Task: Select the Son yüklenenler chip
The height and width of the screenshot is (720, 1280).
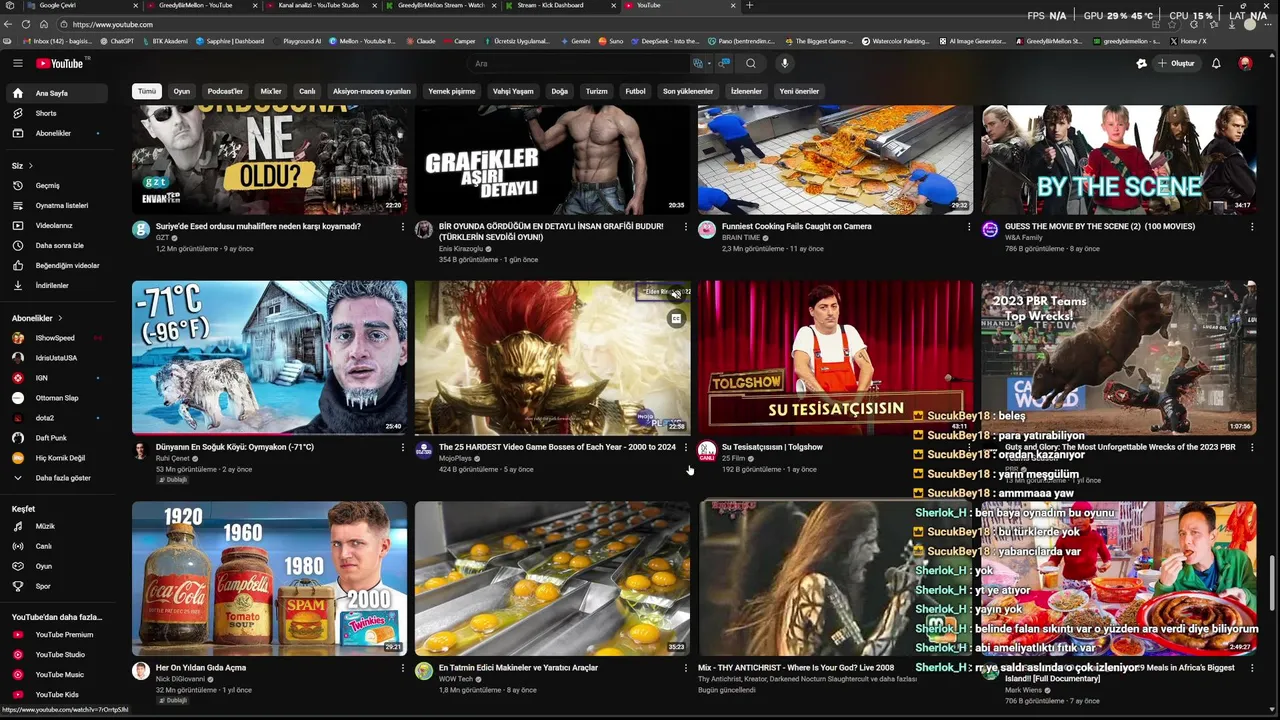Action: click(x=688, y=91)
